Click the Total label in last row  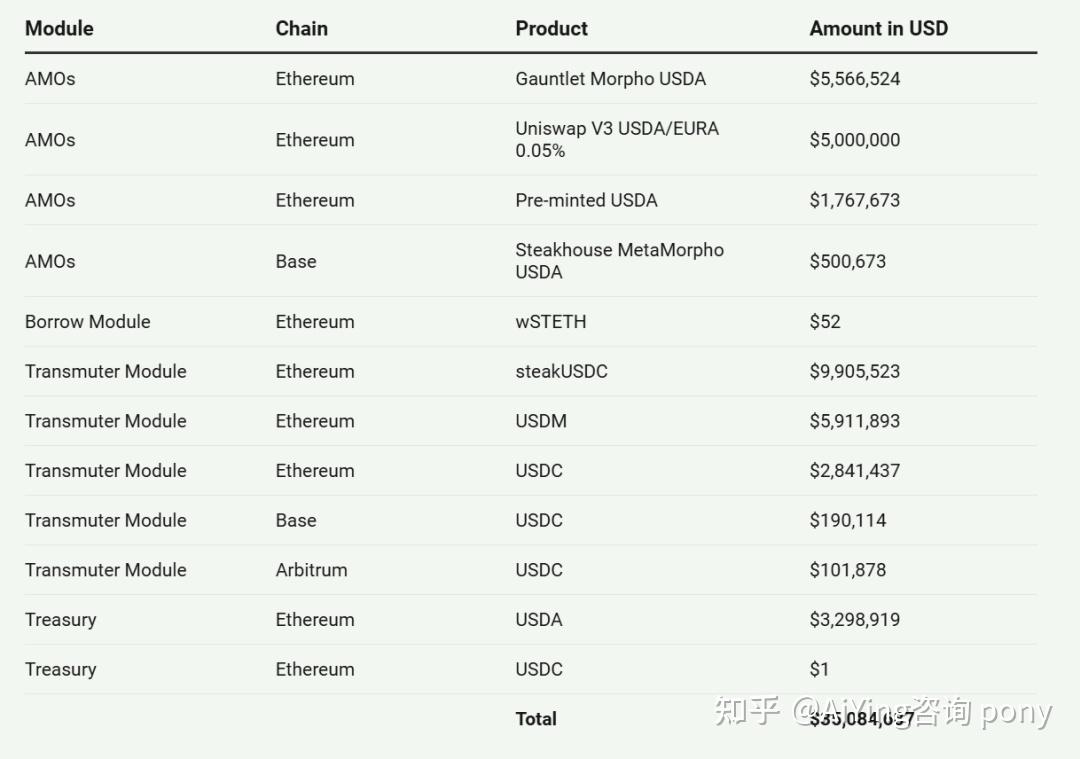(x=536, y=718)
